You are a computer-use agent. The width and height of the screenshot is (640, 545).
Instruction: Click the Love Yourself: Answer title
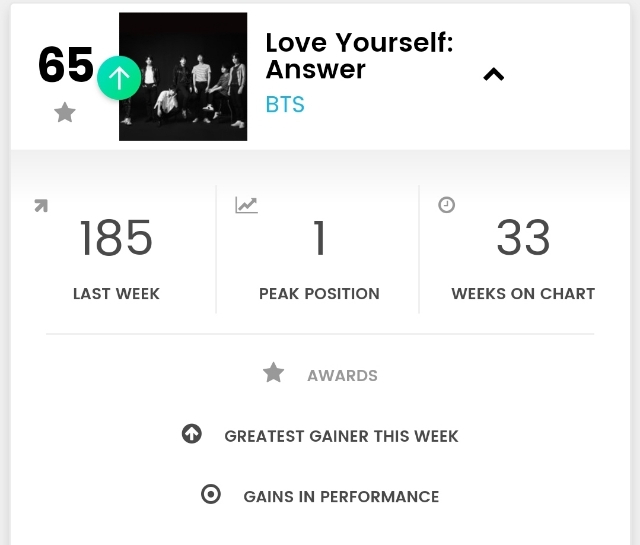[358, 56]
